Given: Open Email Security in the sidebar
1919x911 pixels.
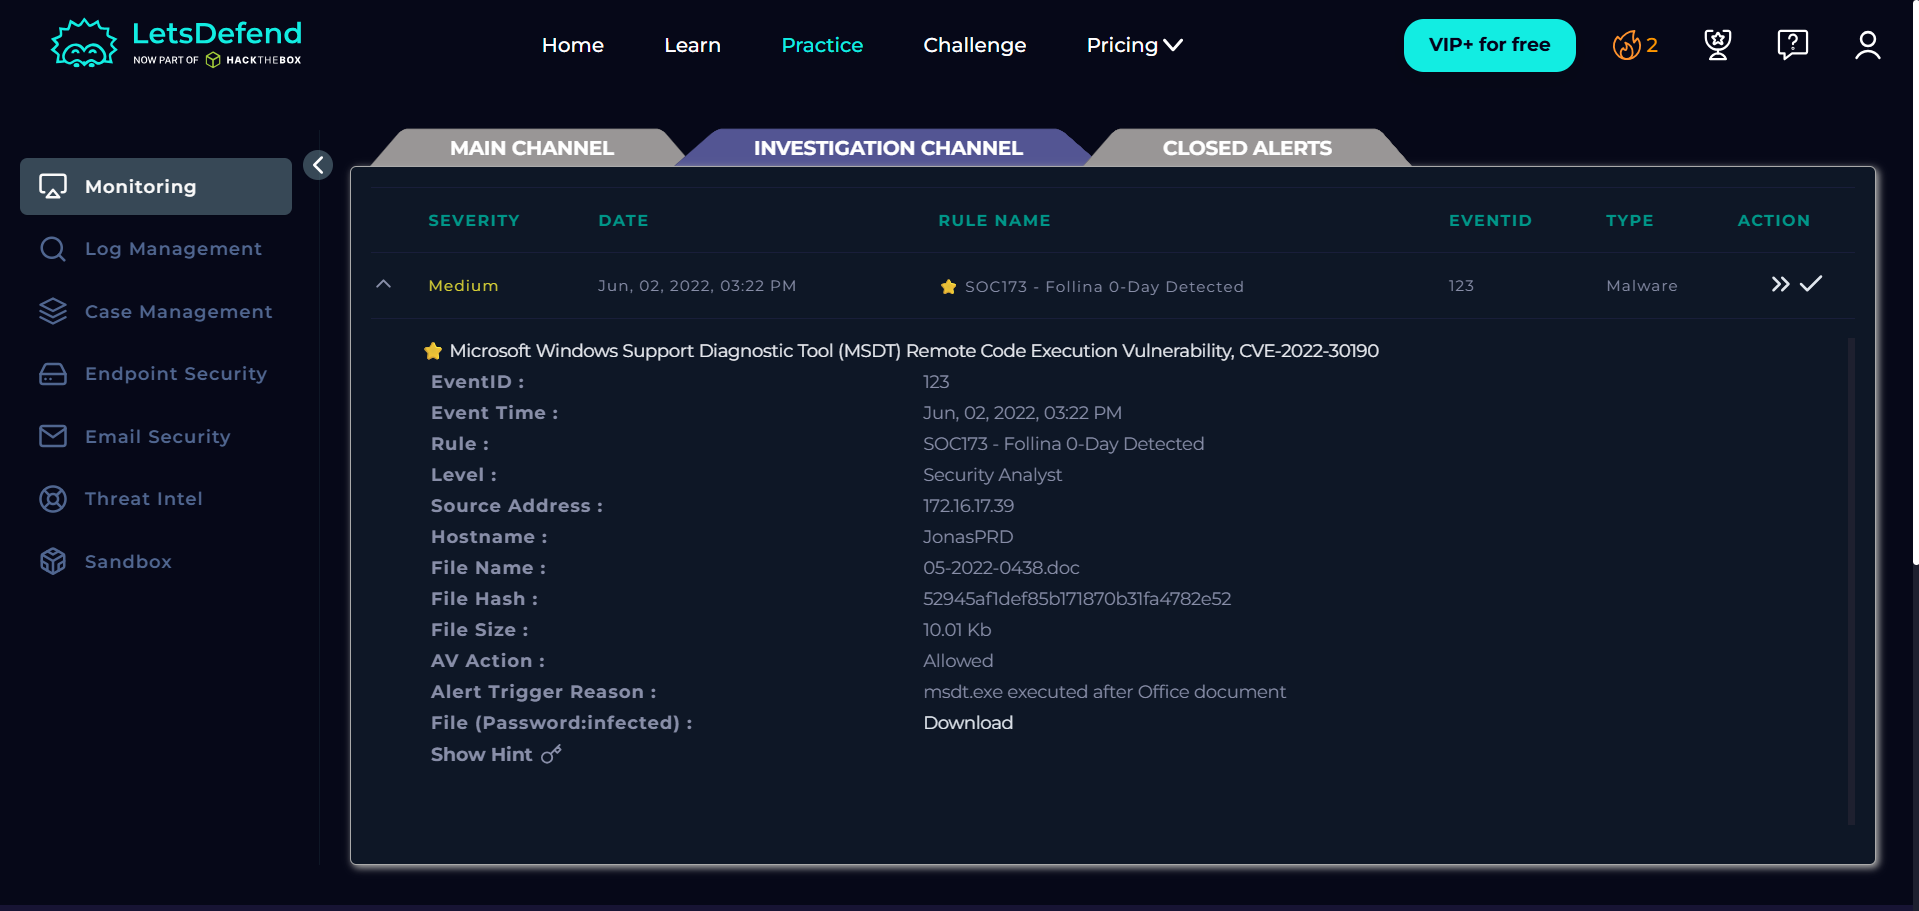Looking at the screenshot, I should coord(156,436).
